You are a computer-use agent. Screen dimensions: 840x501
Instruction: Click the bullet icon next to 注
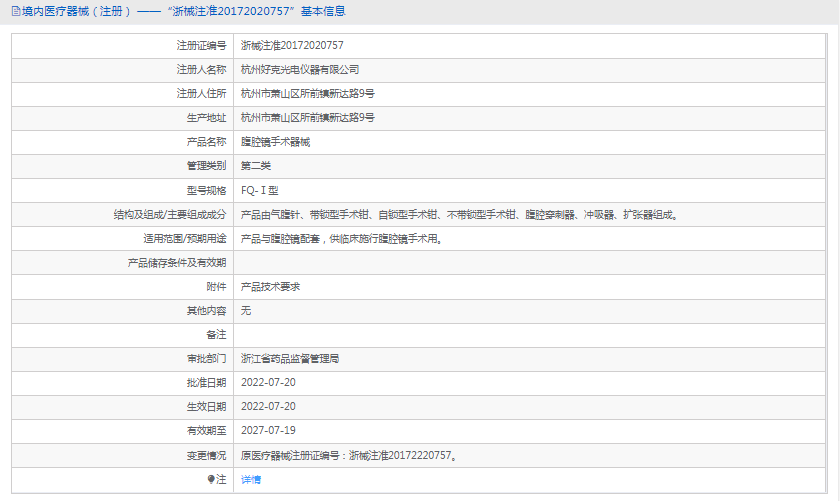(x=211, y=479)
